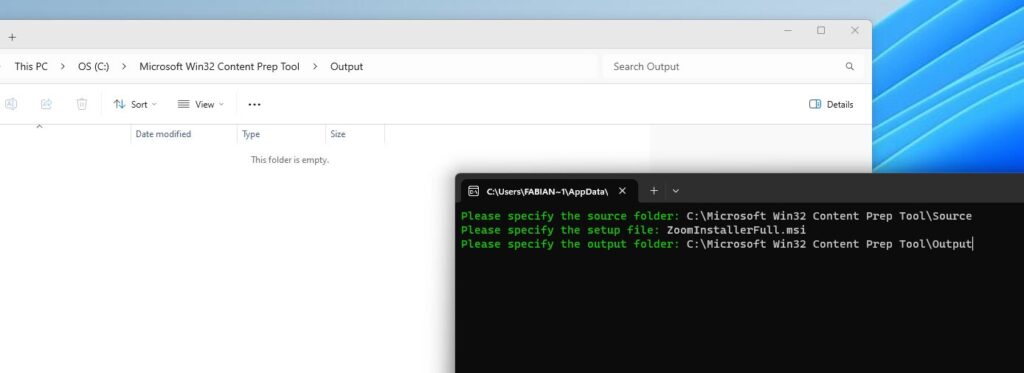
Task: Close the terminal tab
Action: [x=622, y=191]
